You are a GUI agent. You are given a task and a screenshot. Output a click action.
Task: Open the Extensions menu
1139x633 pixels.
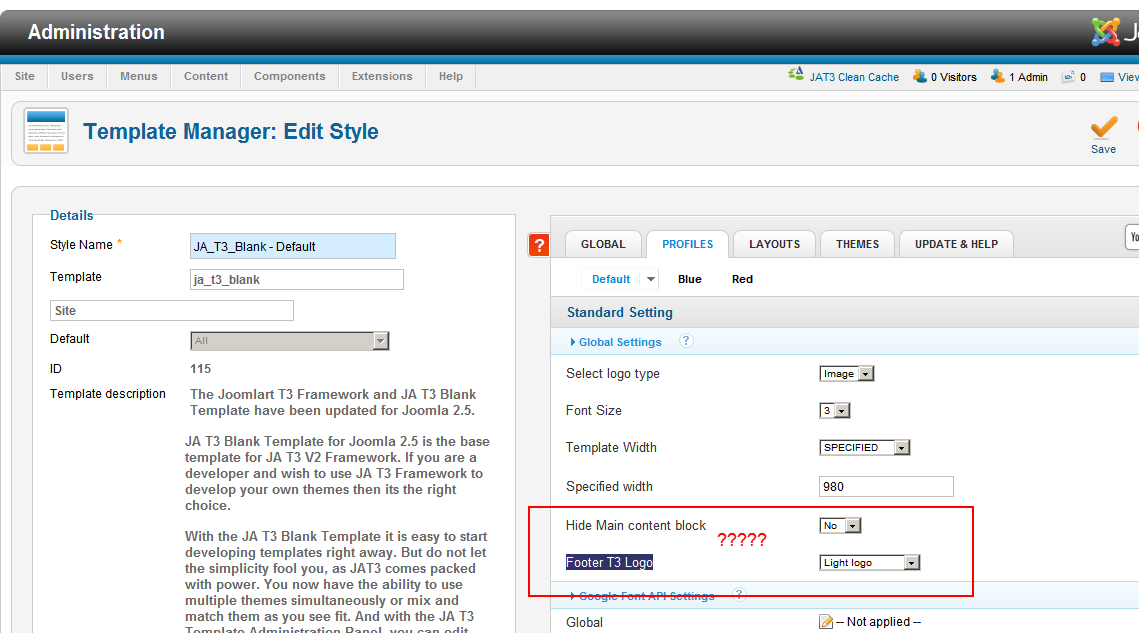382,76
